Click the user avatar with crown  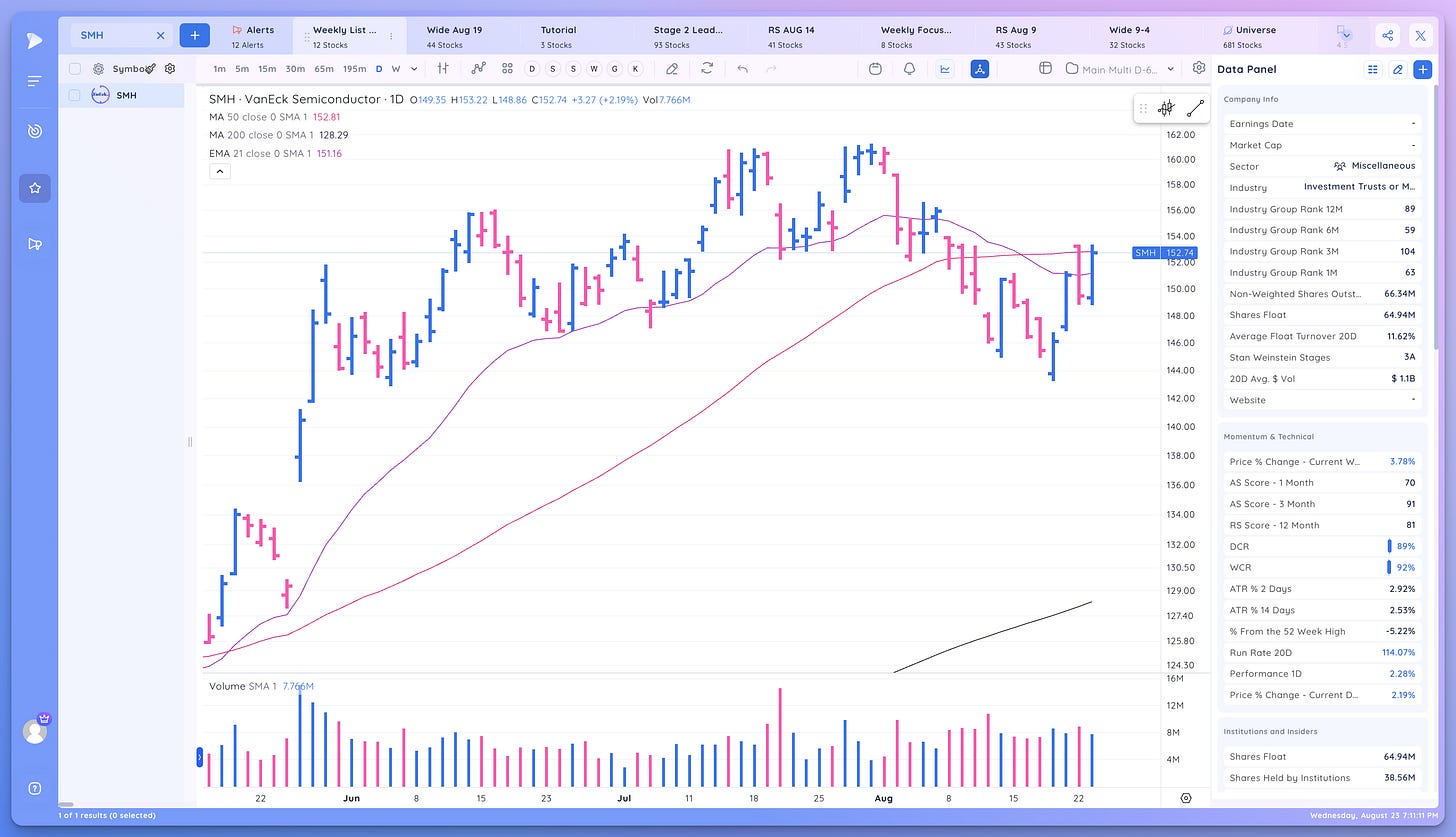point(35,731)
